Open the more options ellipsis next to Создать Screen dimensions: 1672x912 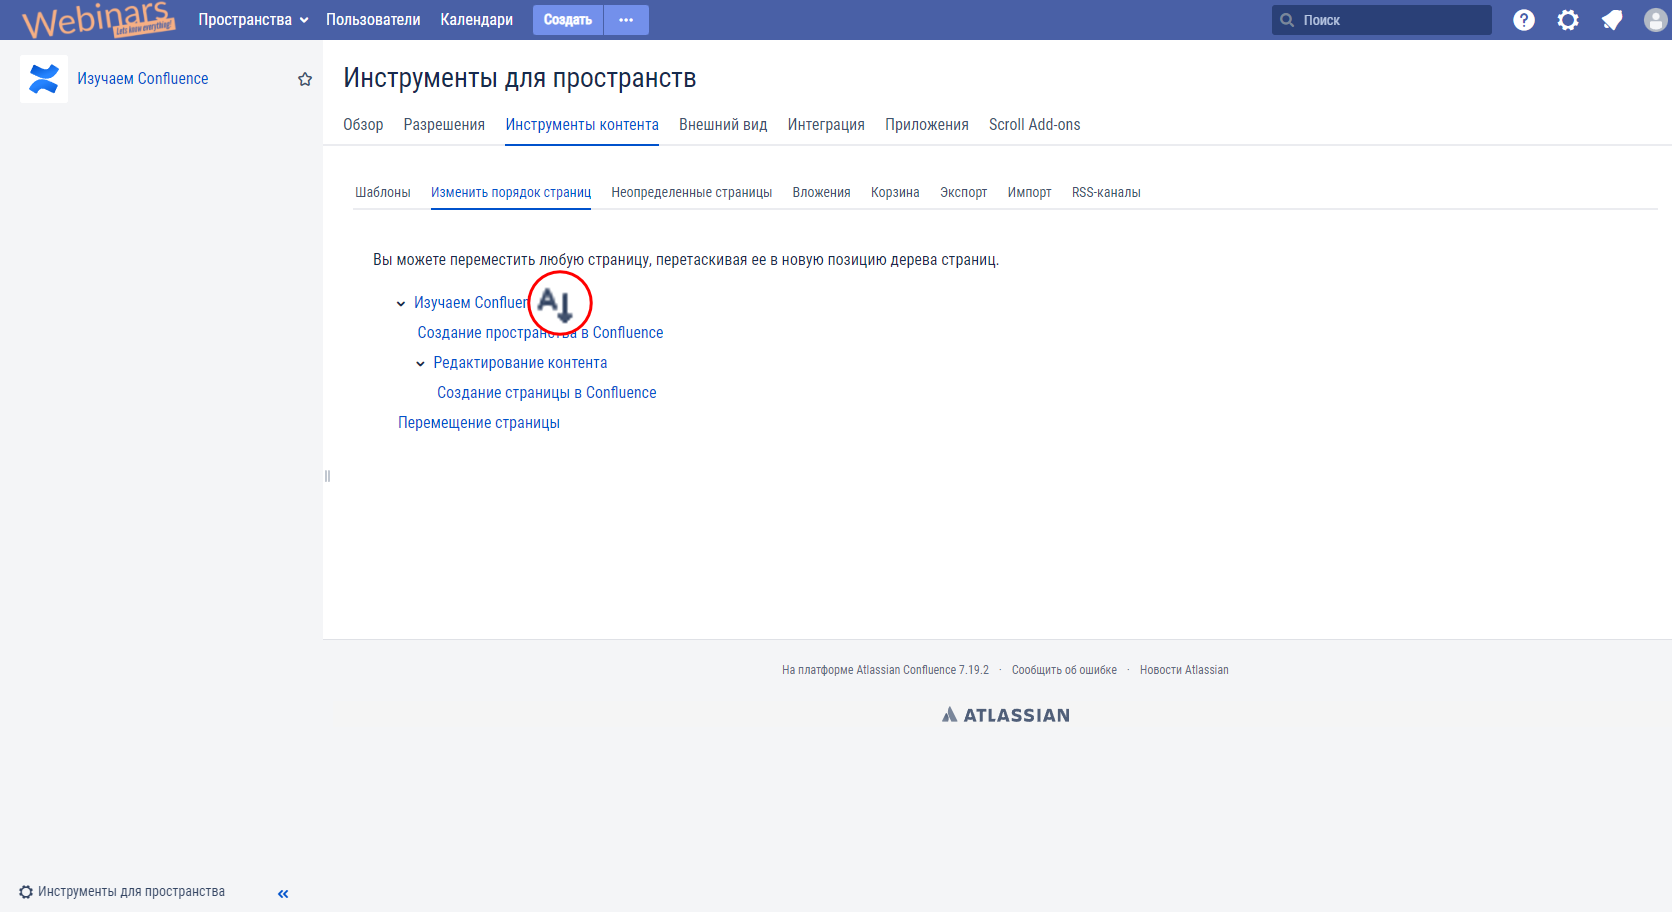(x=626, y=20)
